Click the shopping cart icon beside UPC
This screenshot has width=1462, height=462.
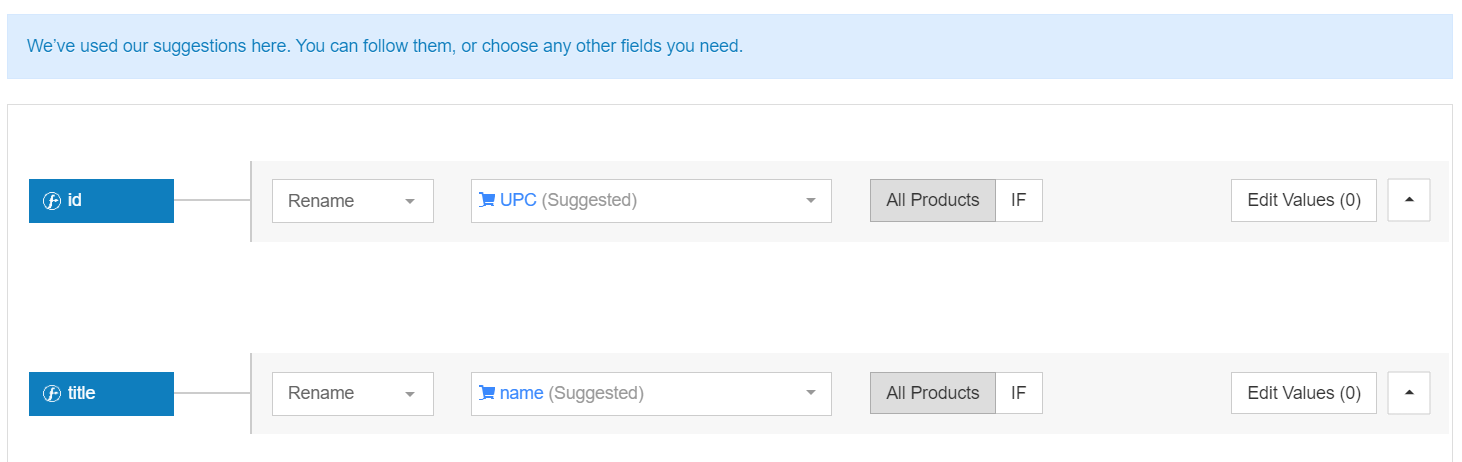487,200
